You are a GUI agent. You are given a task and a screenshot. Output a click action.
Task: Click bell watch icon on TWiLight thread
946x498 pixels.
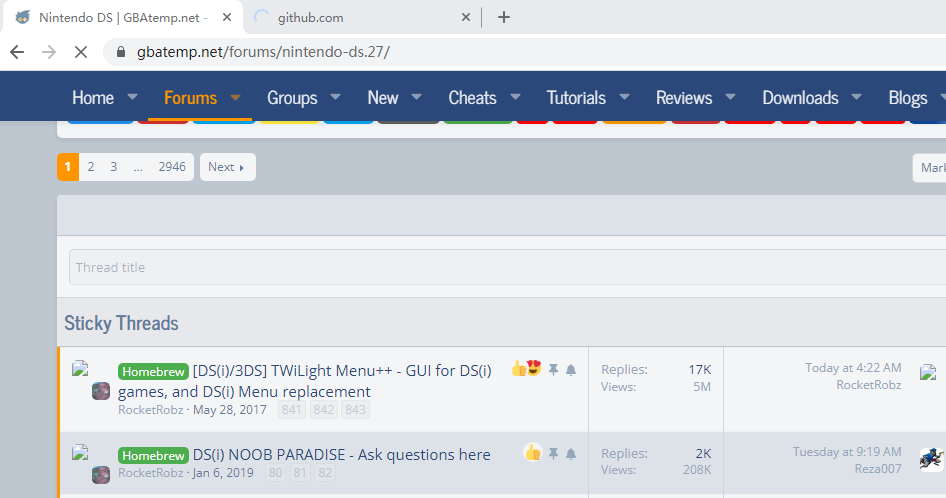click(571, 370)
